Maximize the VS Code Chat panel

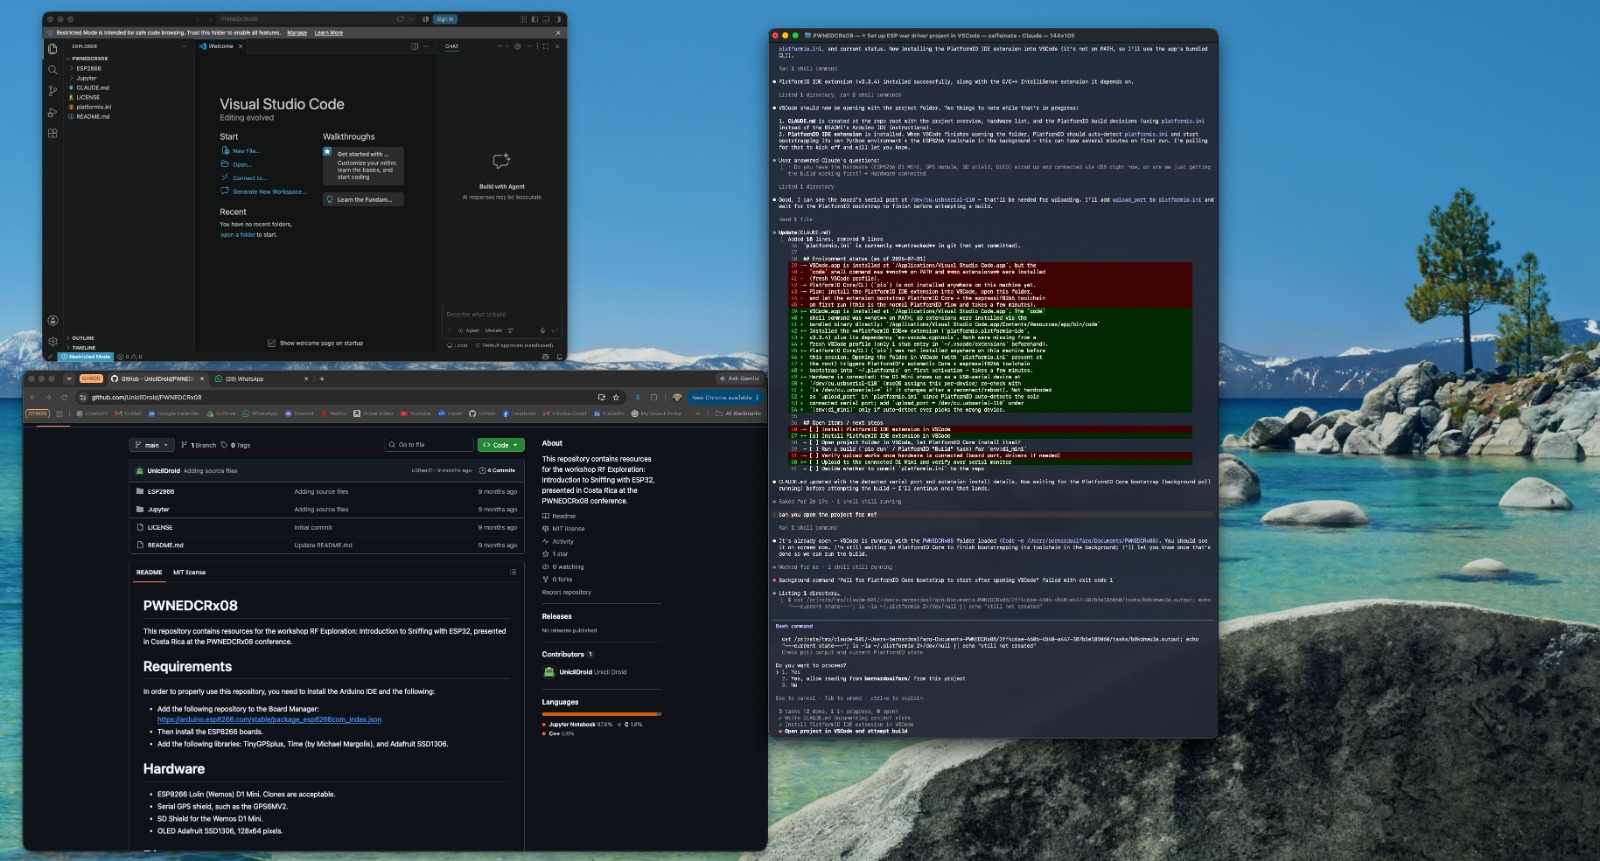(544, 46)
